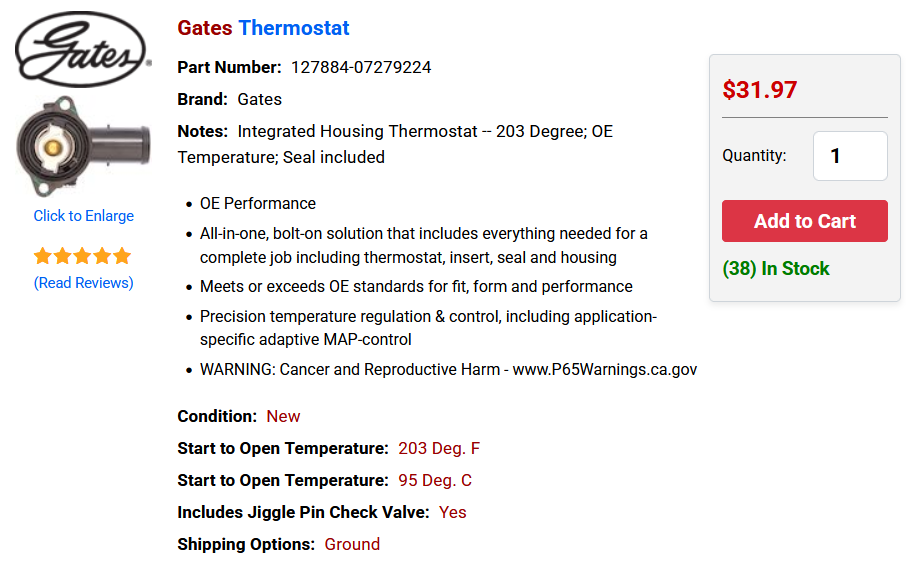Click the Gates Thermostat product title
This screenshot has height=575, width=906.
[263, 28]
